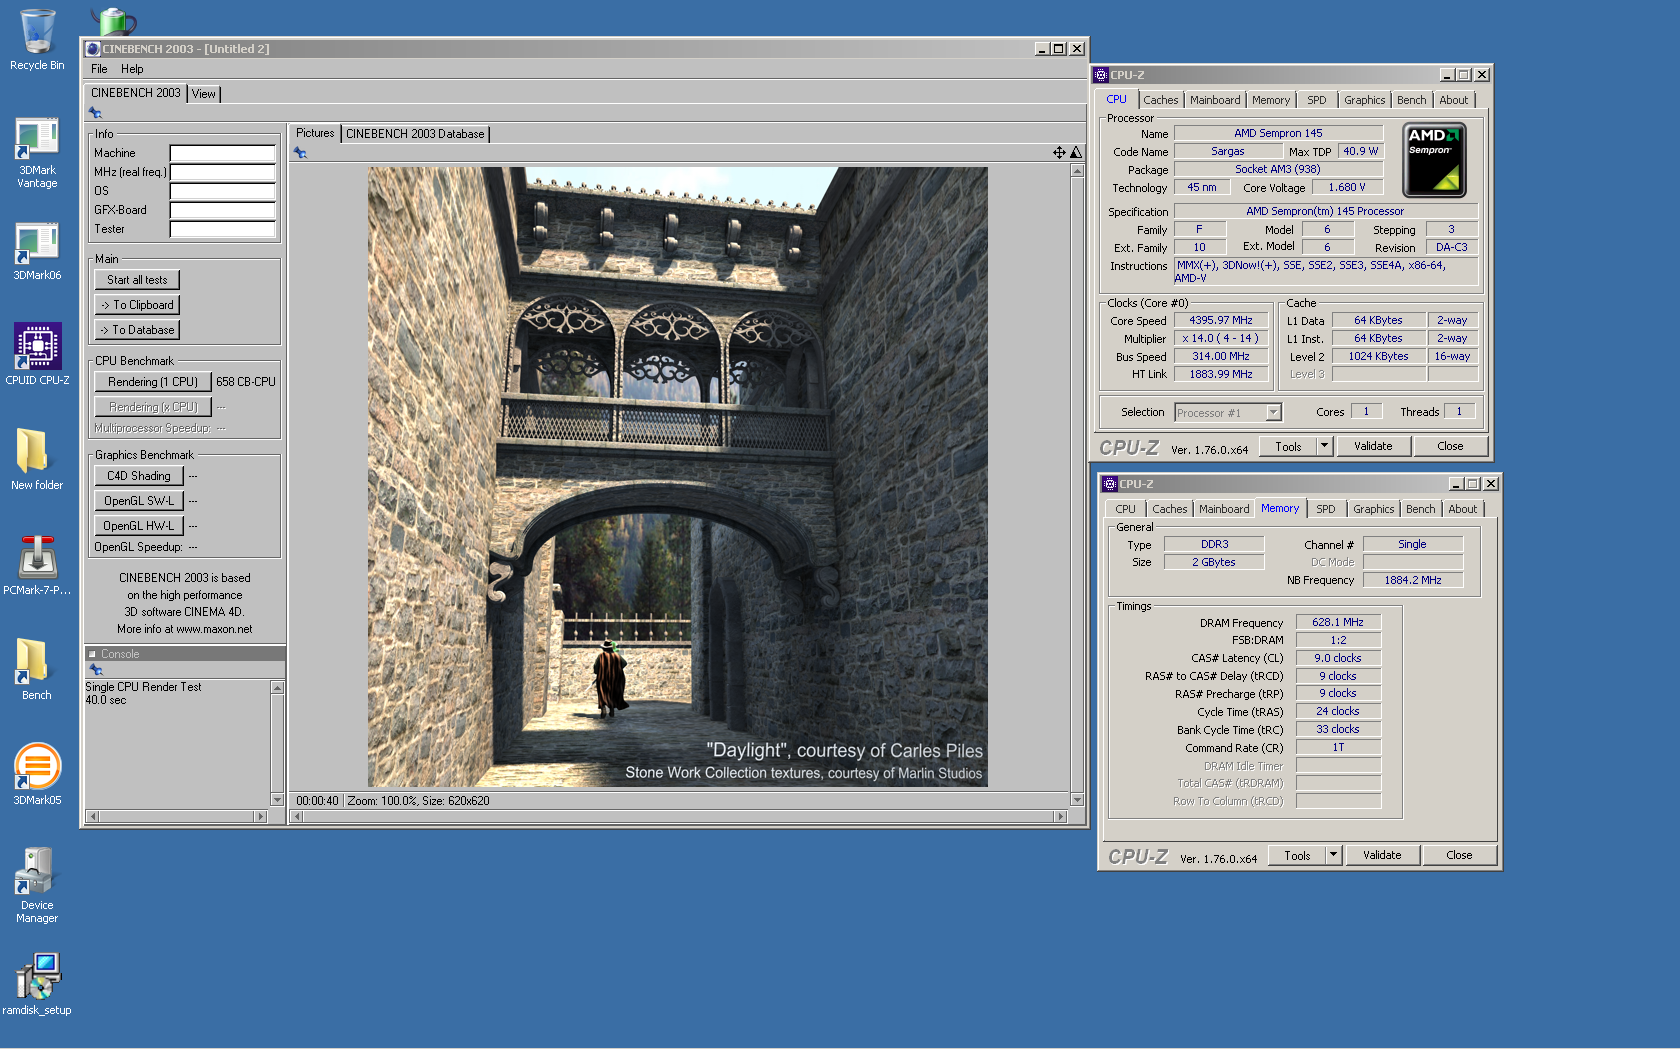Click the picture vertical scrollbar down arrow
Image resolution: width=1680 pixels, height=1050 pixels.
[1077, 799]
